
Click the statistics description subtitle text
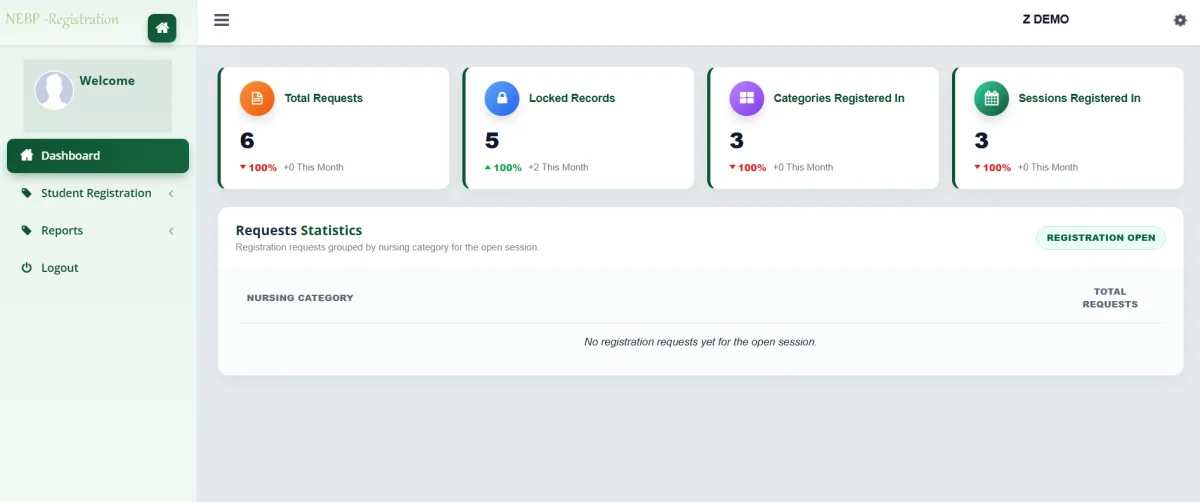pos(387,247)
